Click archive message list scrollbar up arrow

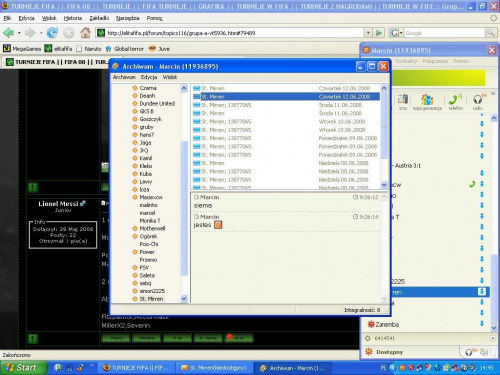pyautogui.click(x=384, y=88)
